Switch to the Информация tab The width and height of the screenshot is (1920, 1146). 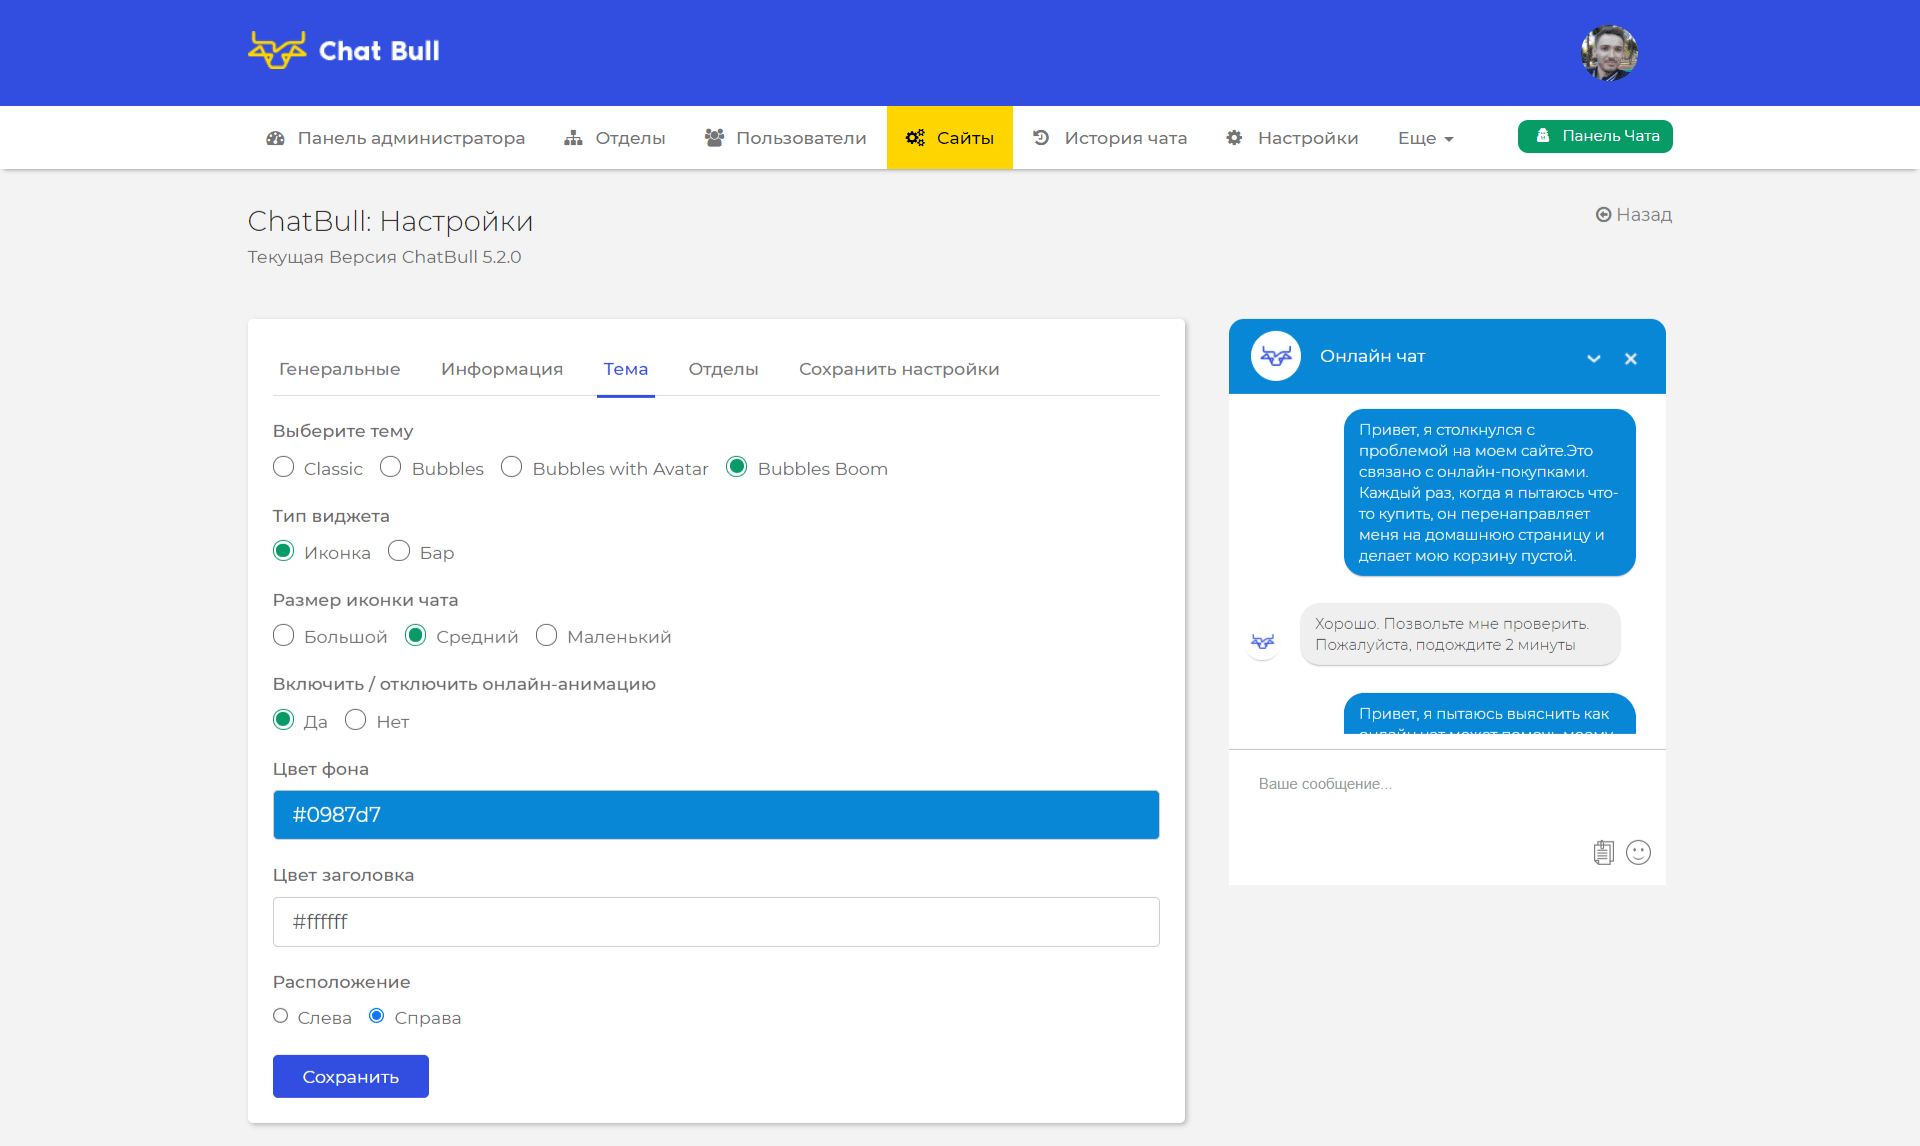coord(502,369)
